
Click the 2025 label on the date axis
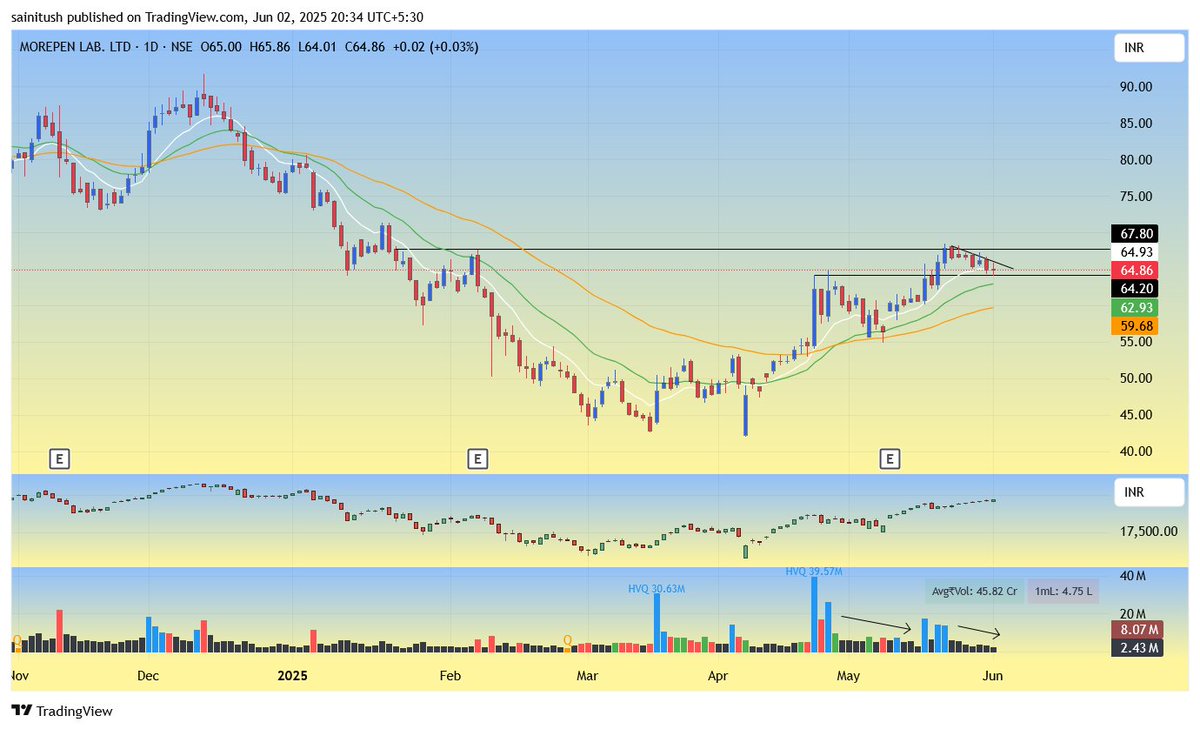[x=291, y=676]
